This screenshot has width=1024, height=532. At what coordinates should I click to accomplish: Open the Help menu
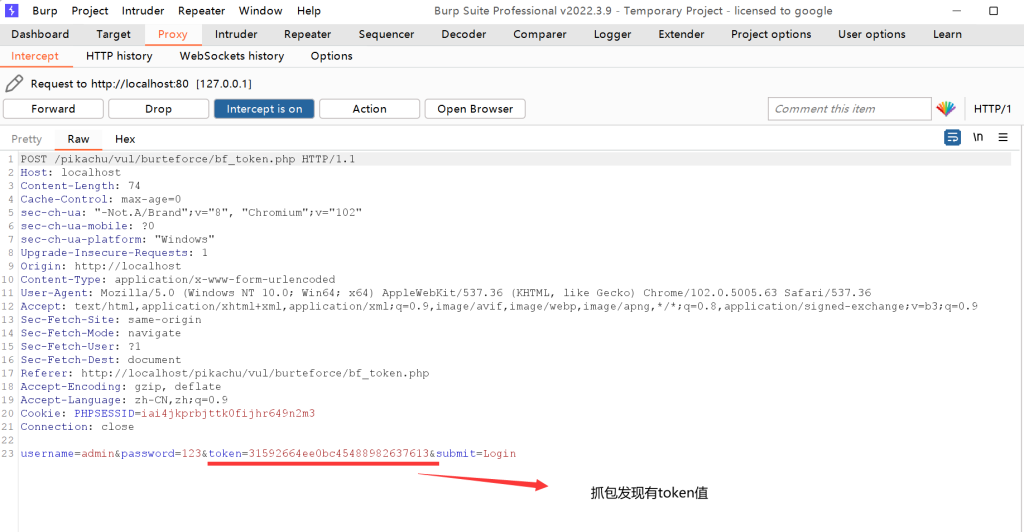pyautogui.click(x=309, y=11)
